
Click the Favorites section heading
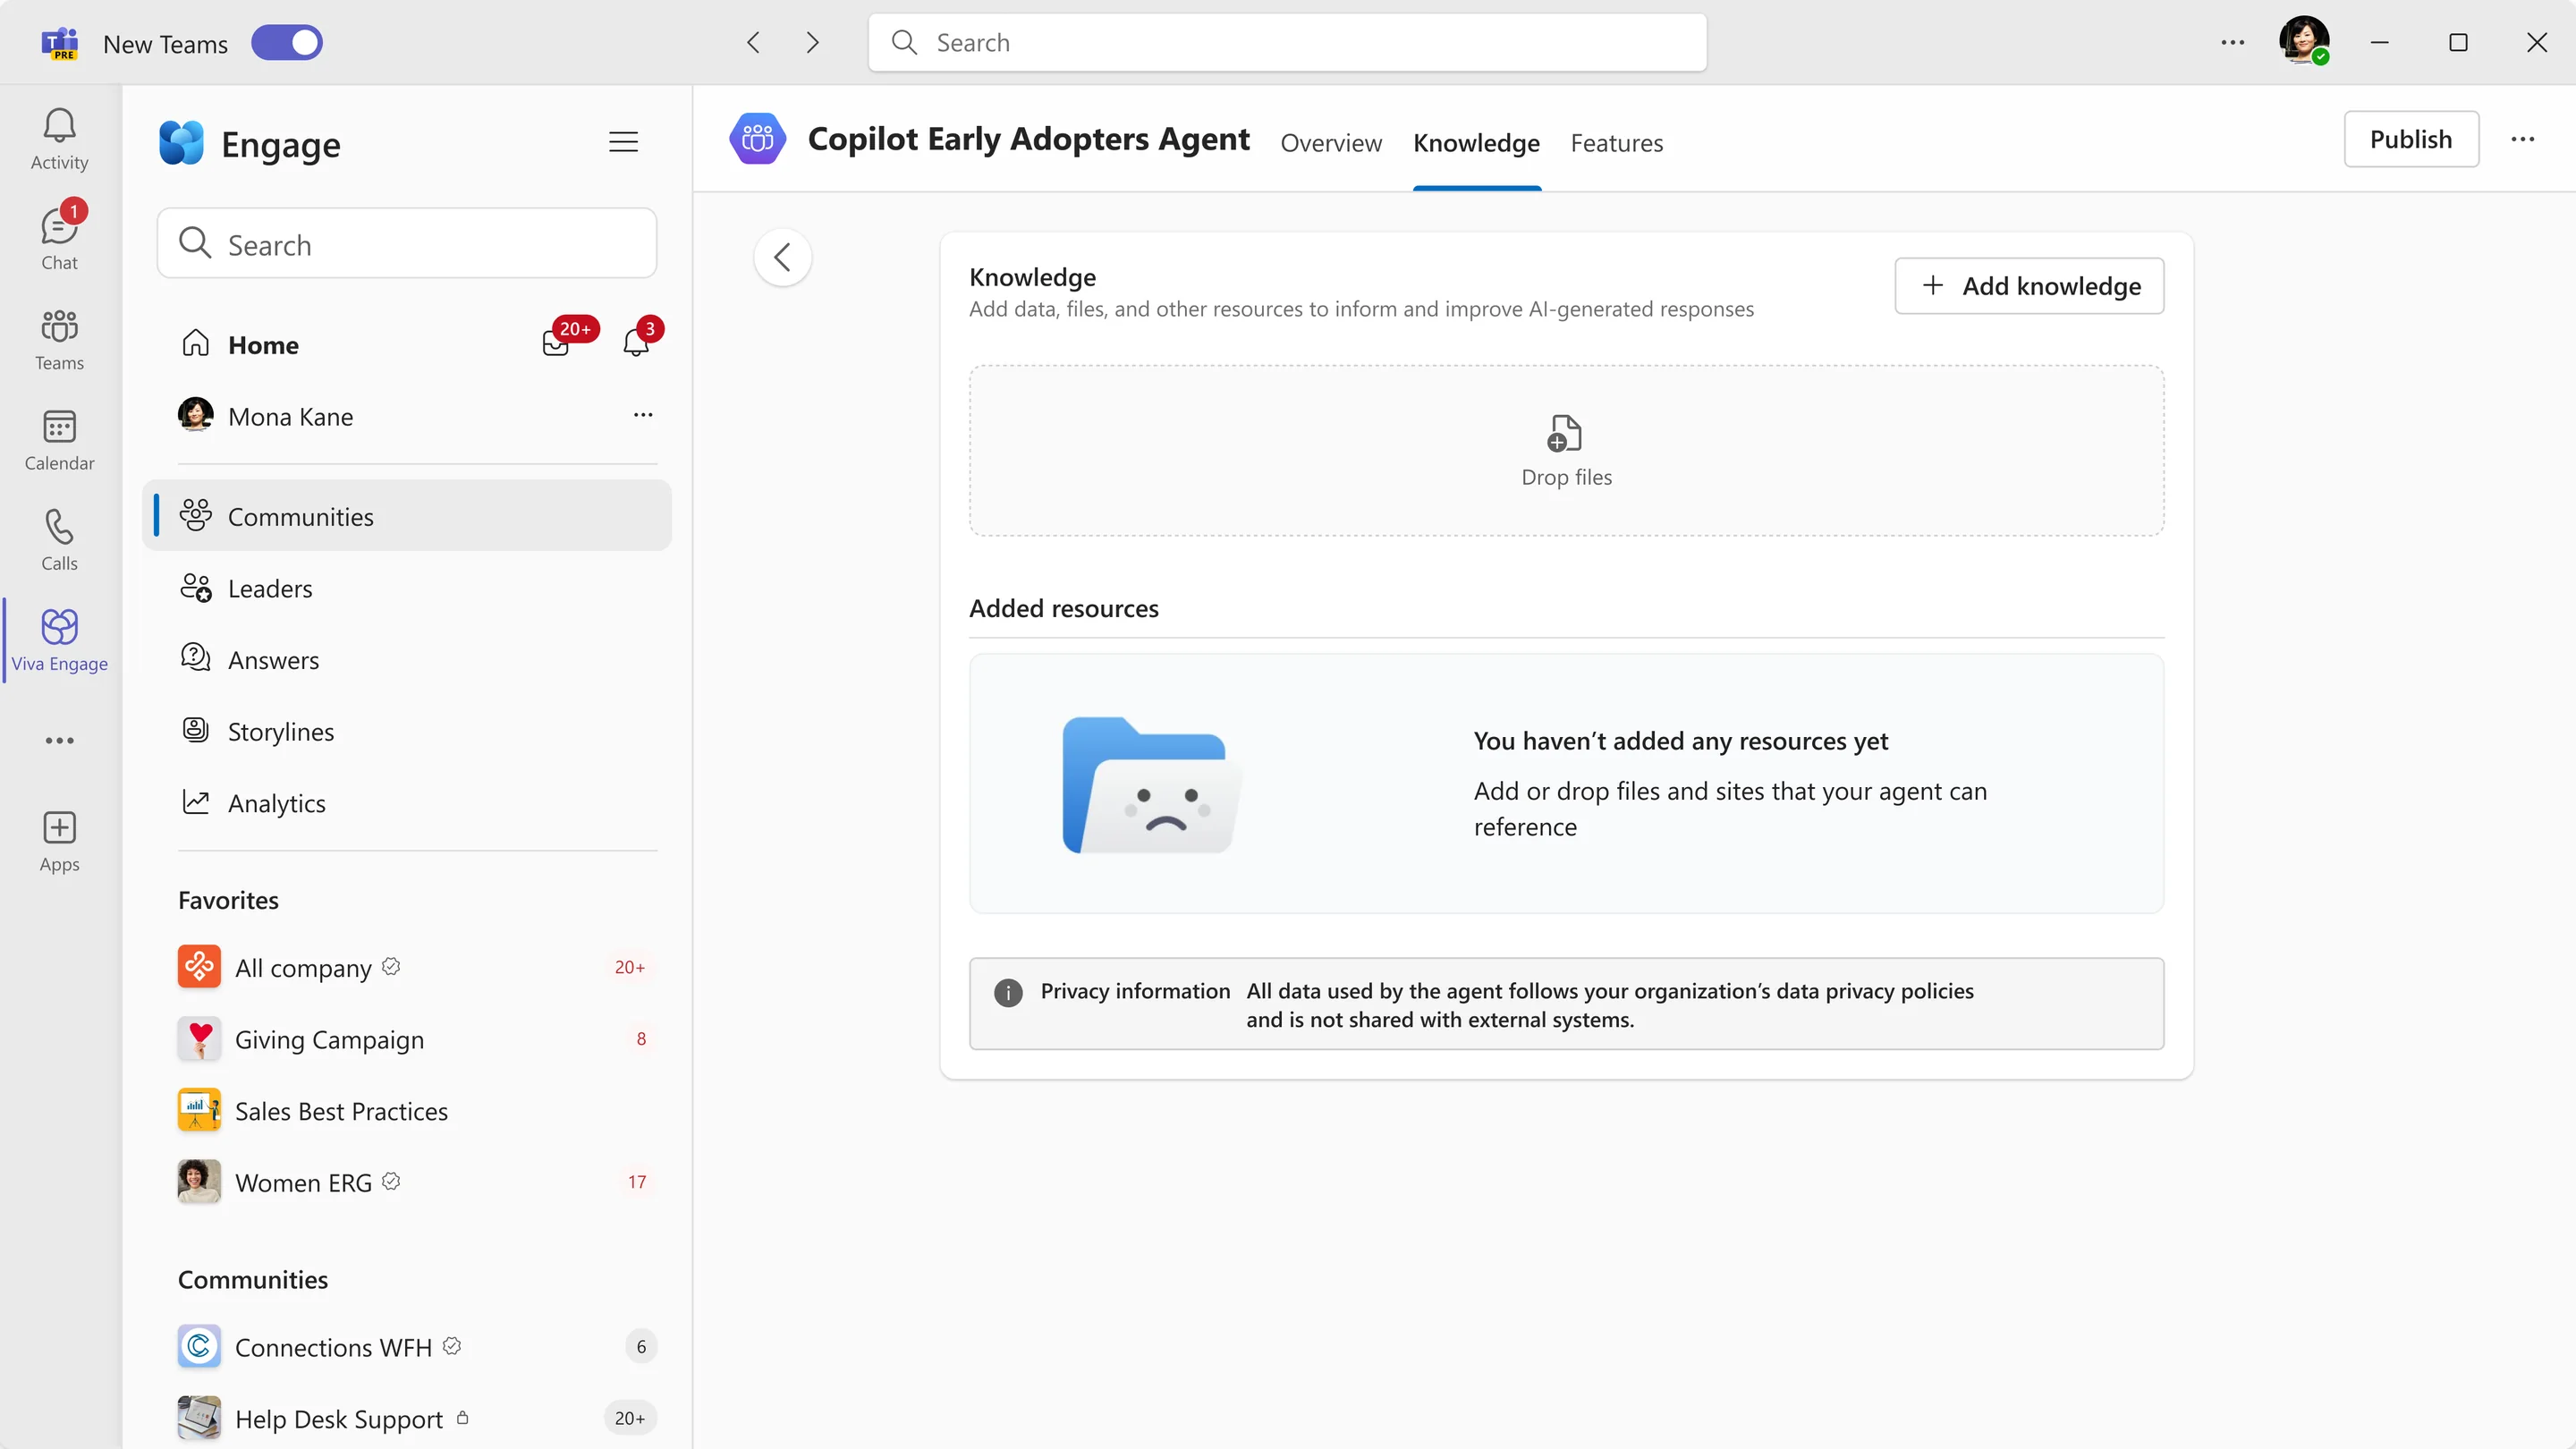[228, 900]
